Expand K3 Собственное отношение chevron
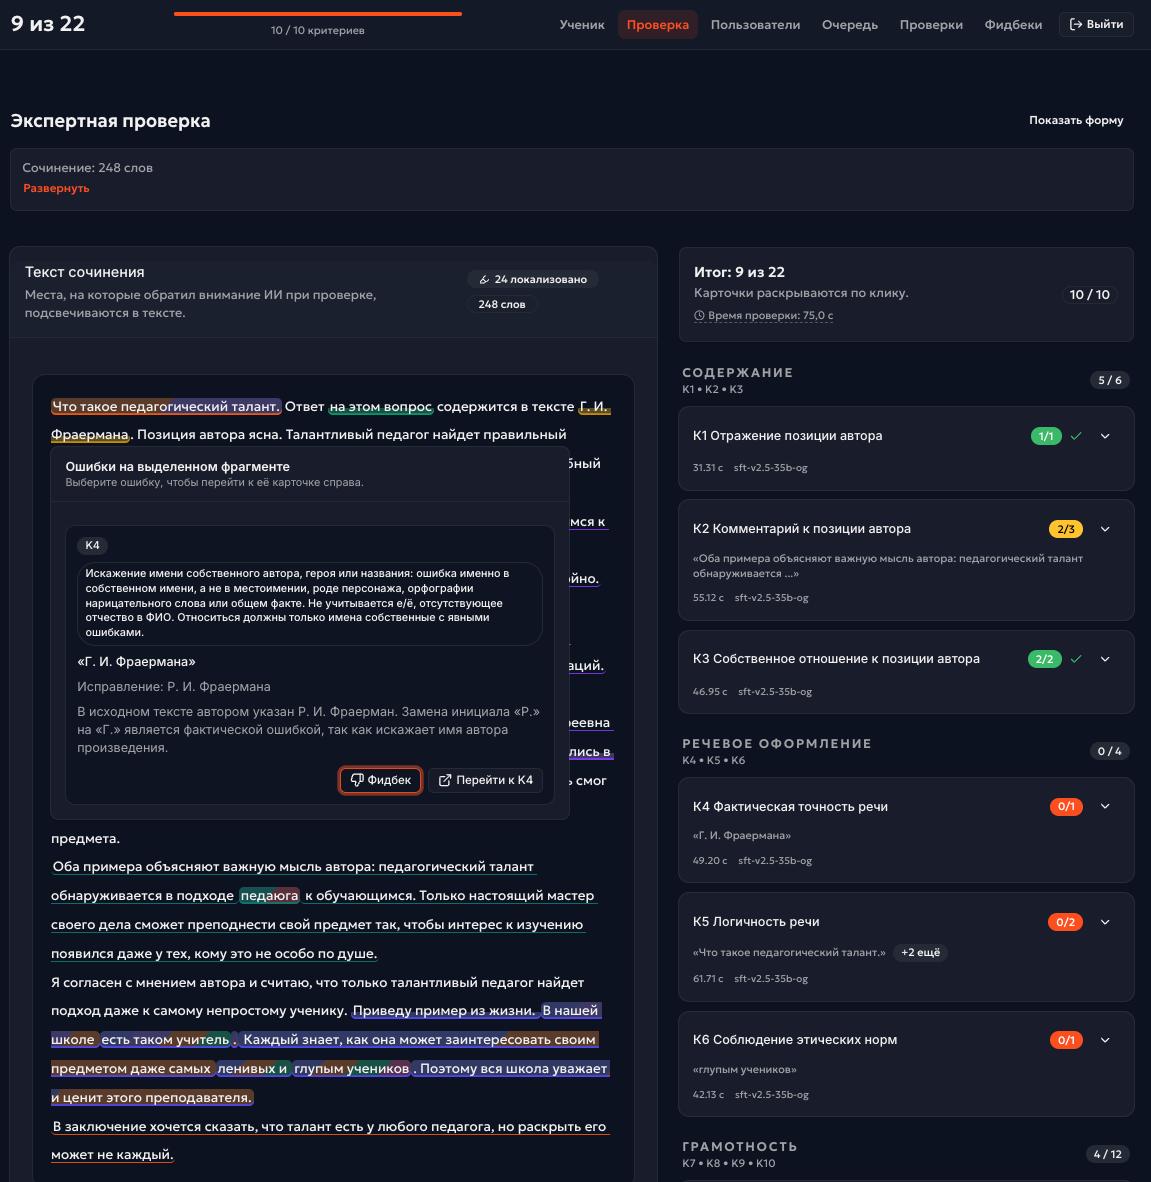This screenshot has width=1151, height=1182. (1105, 659)
